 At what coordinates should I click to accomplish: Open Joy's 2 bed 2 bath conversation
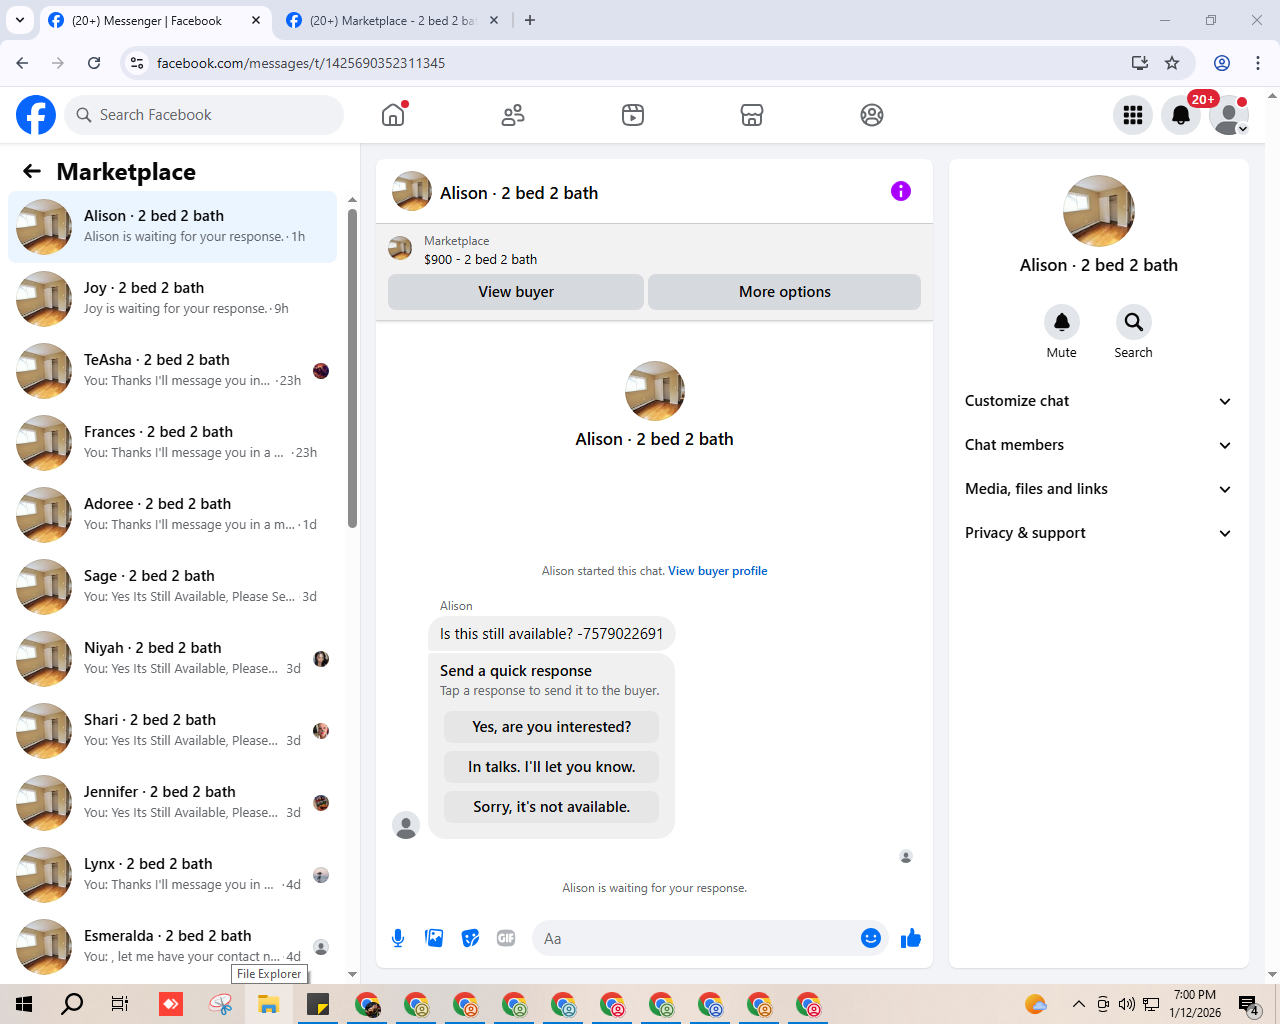[172, 299]
